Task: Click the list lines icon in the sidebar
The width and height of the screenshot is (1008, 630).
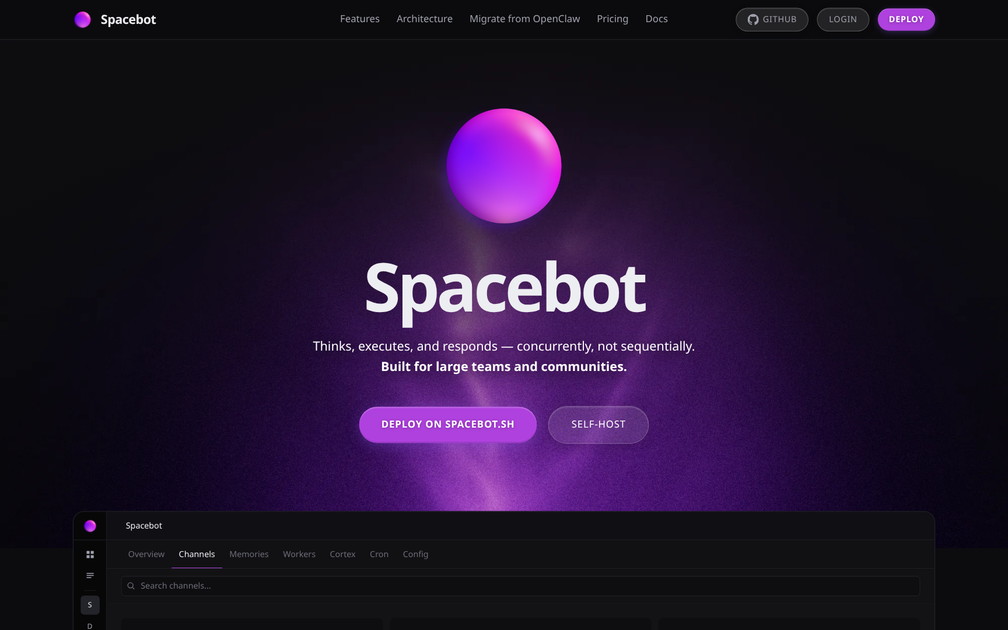Action: coord(90,575)
